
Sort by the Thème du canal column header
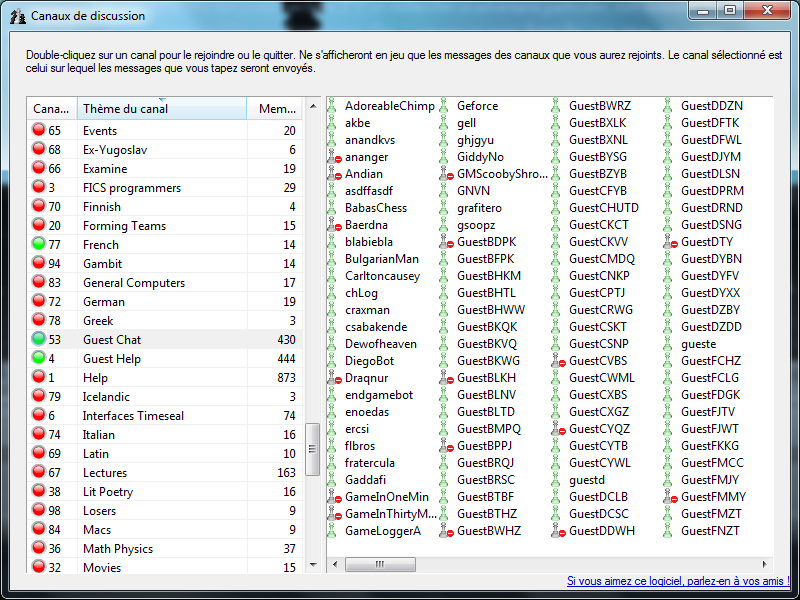coord(160,109)
